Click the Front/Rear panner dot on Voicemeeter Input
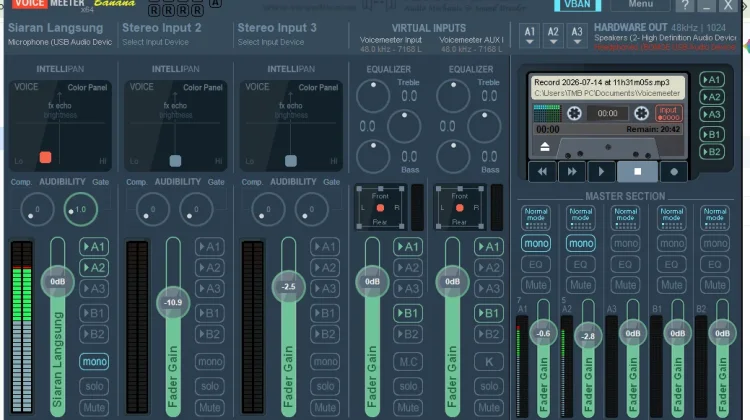750x420 pixels. [380, 208]
